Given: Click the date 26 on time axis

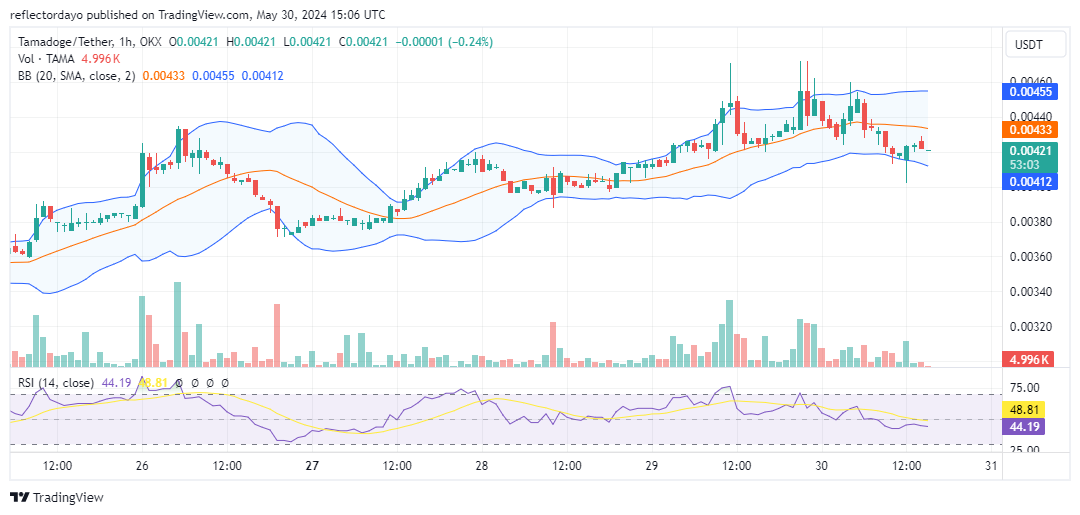Looking at the screenshot, I should [142, 466].
